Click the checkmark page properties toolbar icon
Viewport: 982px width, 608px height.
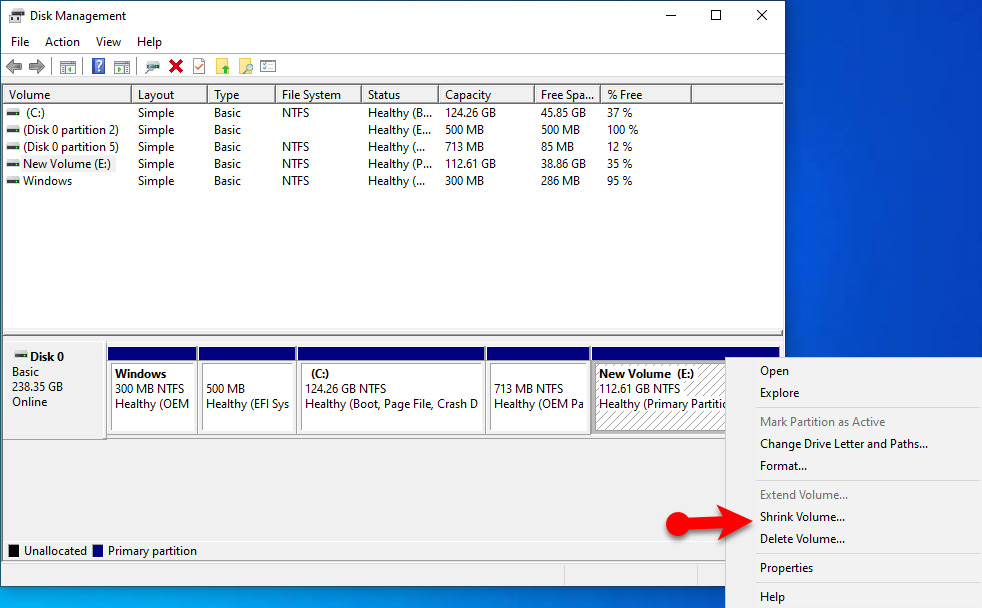[x=199, y=67]
